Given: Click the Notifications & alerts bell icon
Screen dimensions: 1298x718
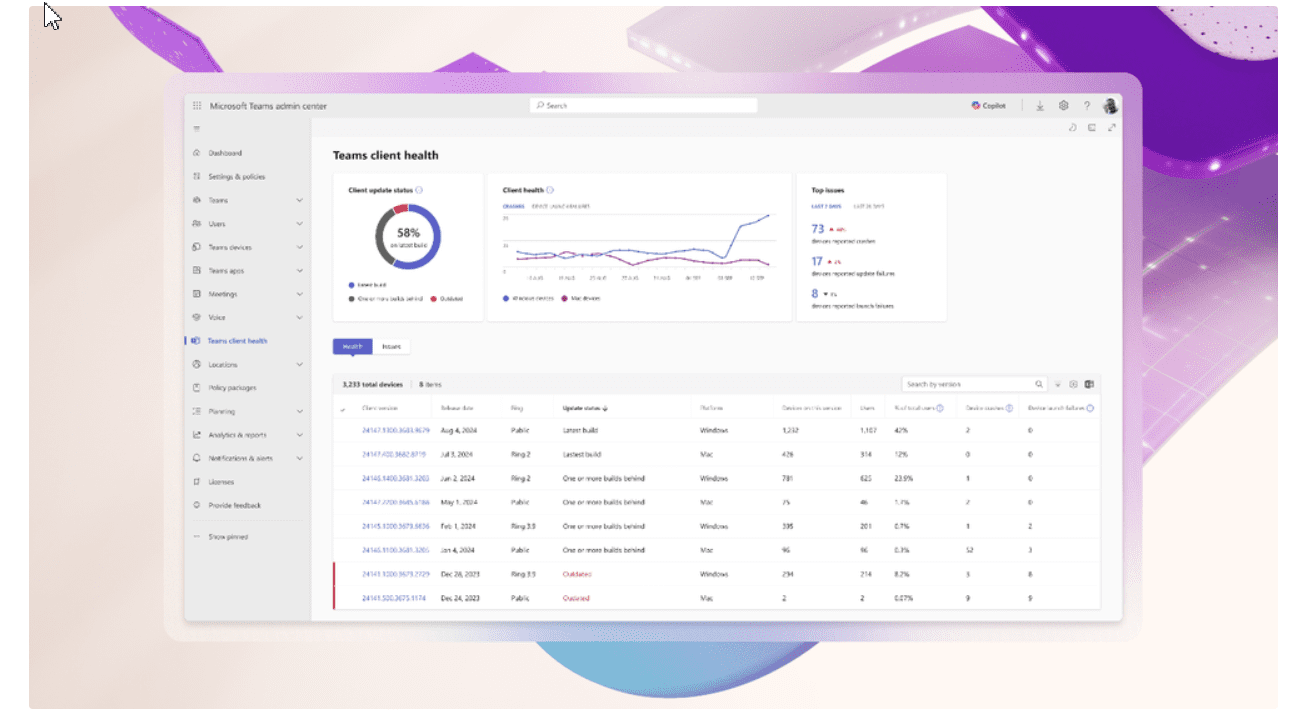Looking at the screenshot, I should pos(197,458).
